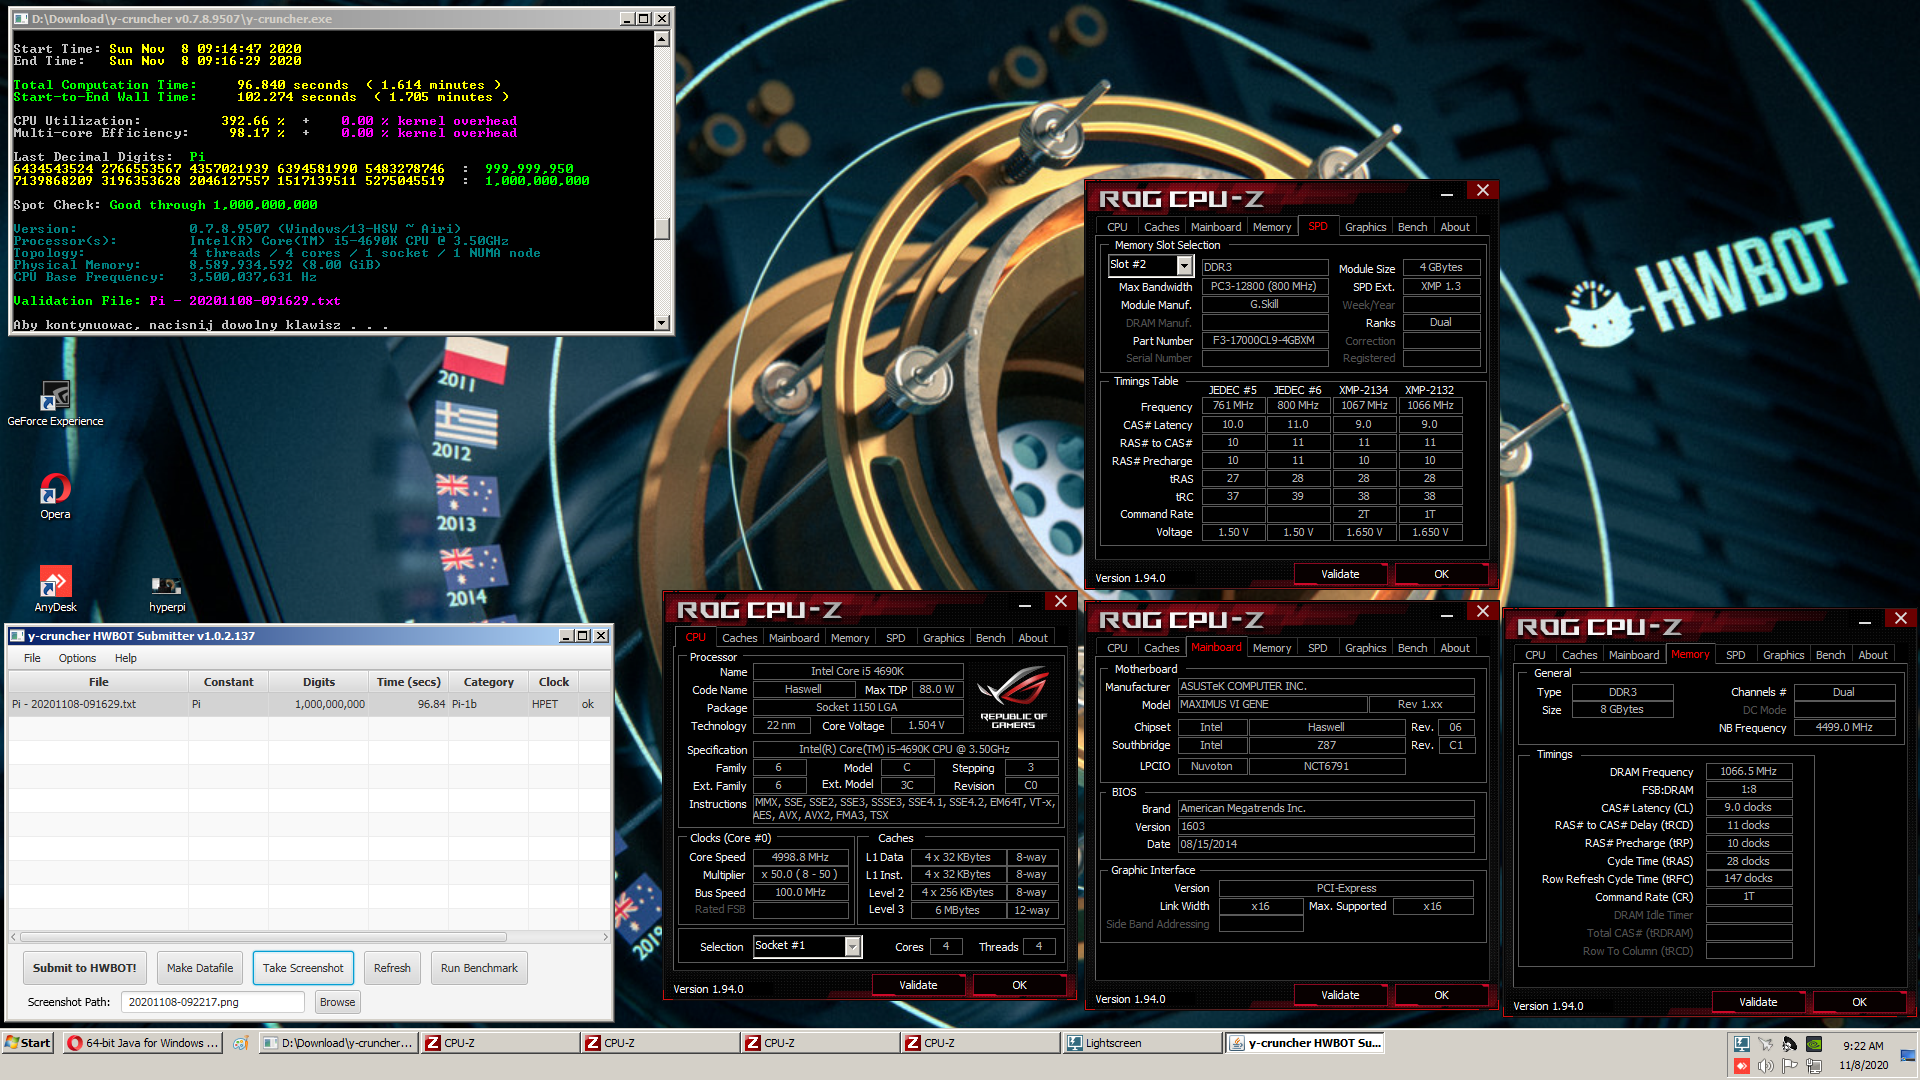The height and width of the screenshot is (1080, 1920).
Task: Click Submit to HWBOT! button
Action: click(x=85, y=968)
